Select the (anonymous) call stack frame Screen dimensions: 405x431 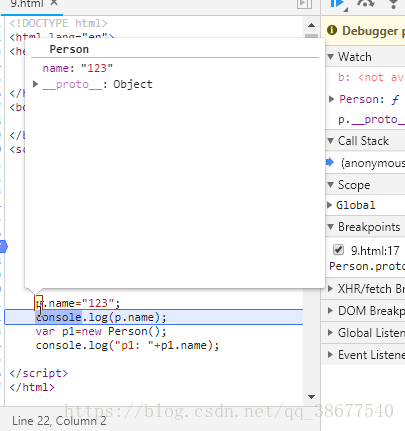coord(373,163)
